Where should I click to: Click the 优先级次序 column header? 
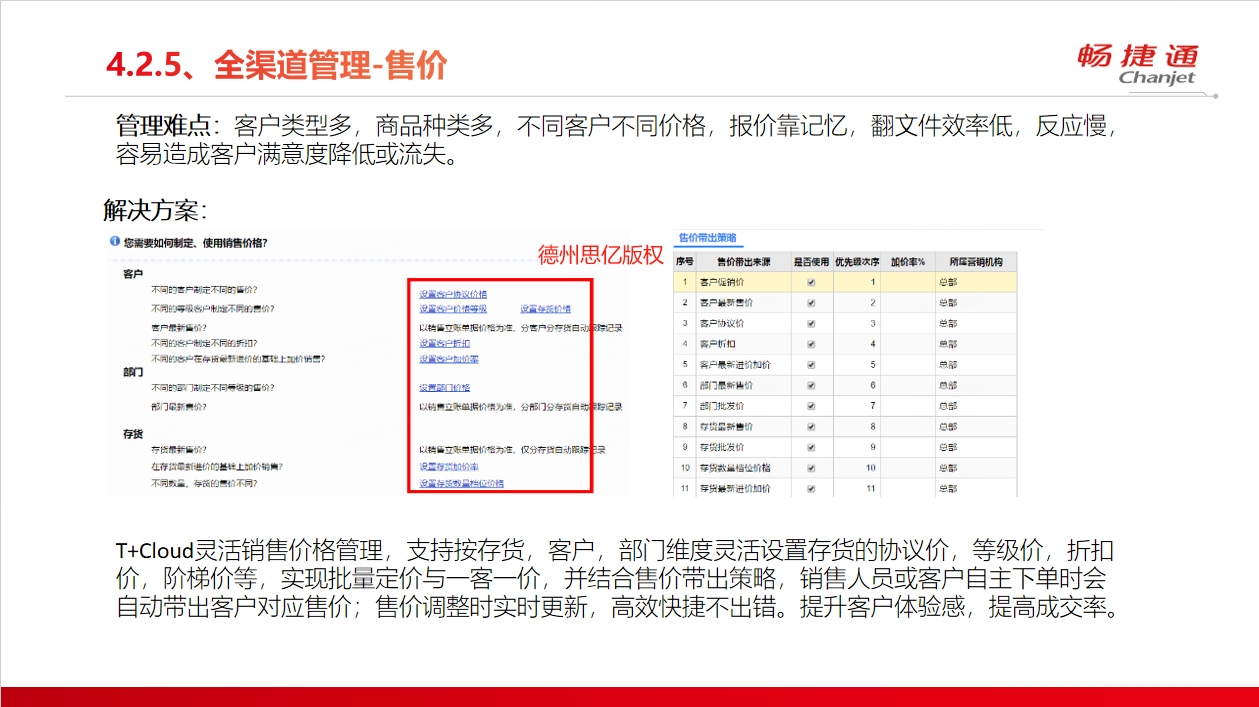pos(857,261)
